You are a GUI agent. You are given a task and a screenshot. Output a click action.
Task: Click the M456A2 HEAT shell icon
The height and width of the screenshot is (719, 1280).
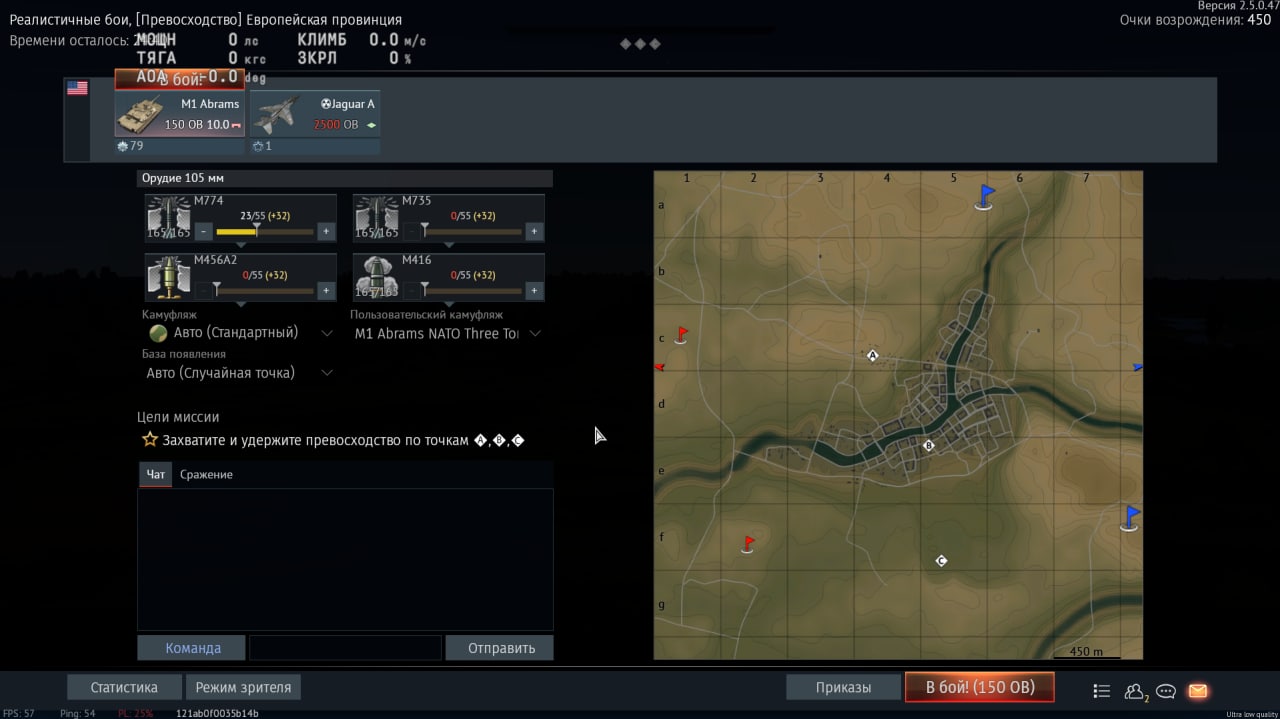point(169,277)
